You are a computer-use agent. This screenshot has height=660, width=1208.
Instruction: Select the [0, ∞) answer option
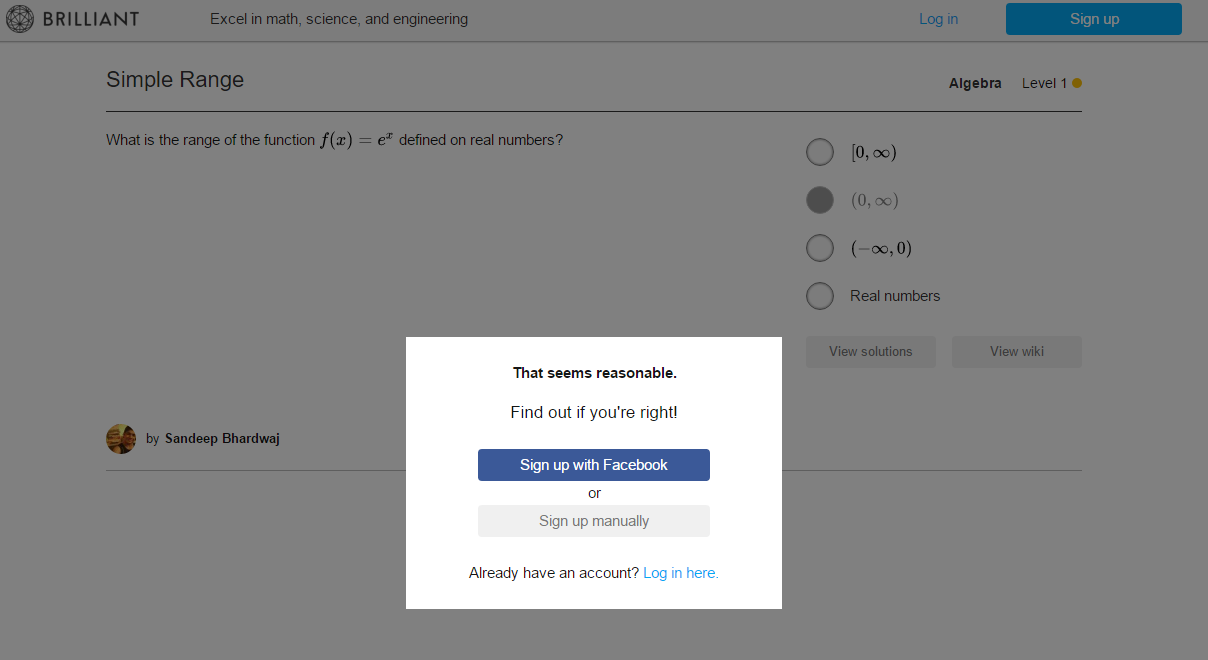pyautogui.click(x=820, y=152)
